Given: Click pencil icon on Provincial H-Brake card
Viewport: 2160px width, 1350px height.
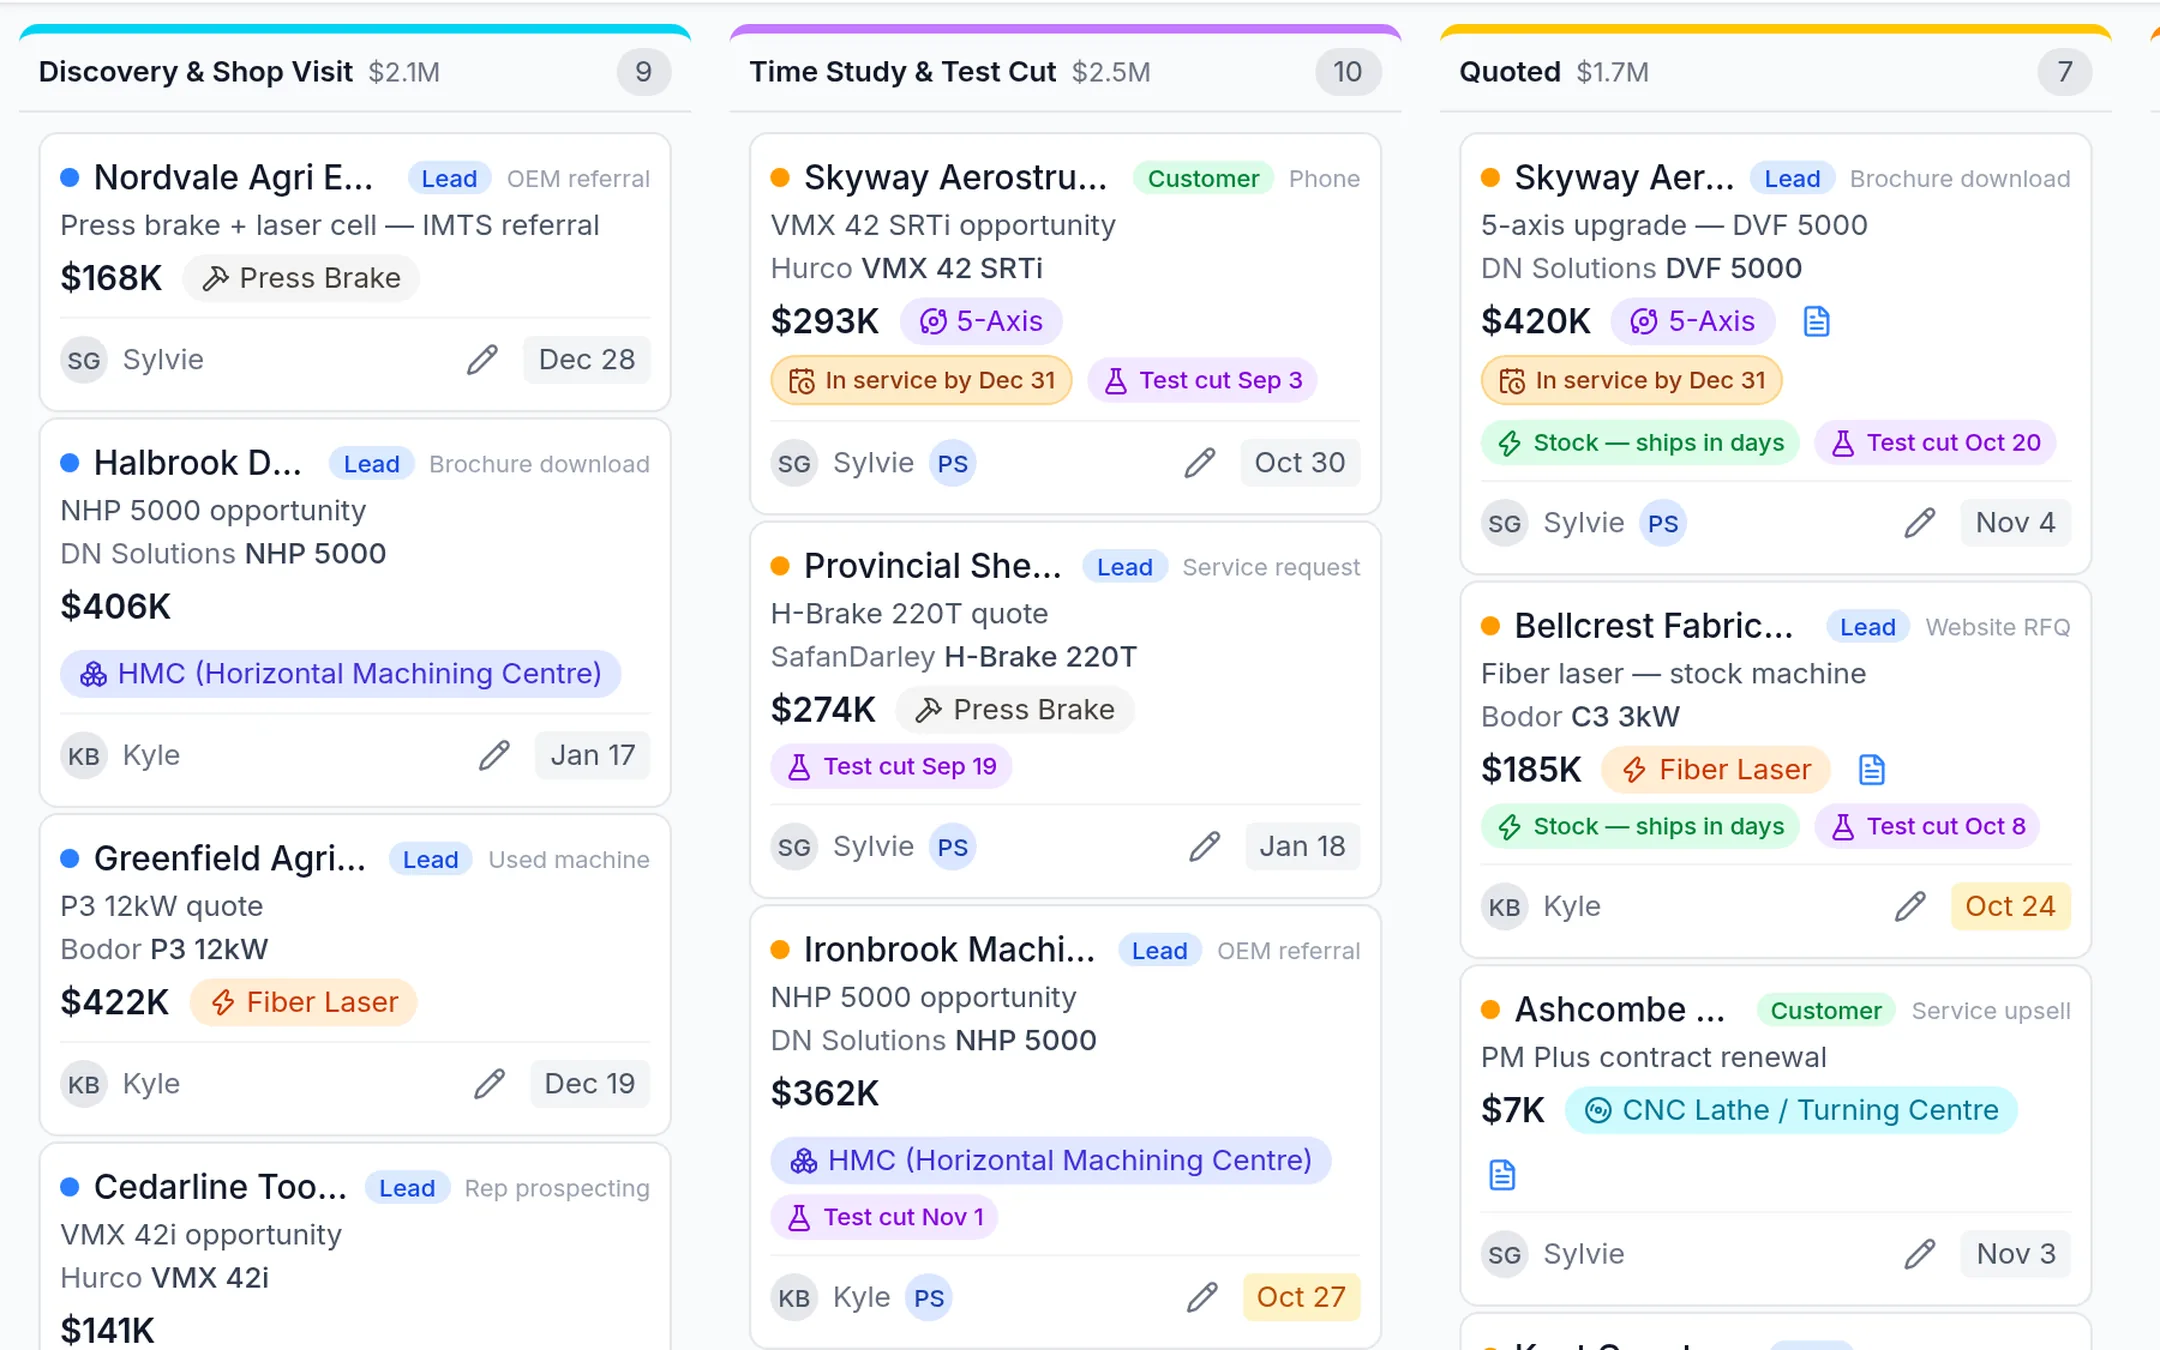Looking at the screenshot, I should [1205, 847].
